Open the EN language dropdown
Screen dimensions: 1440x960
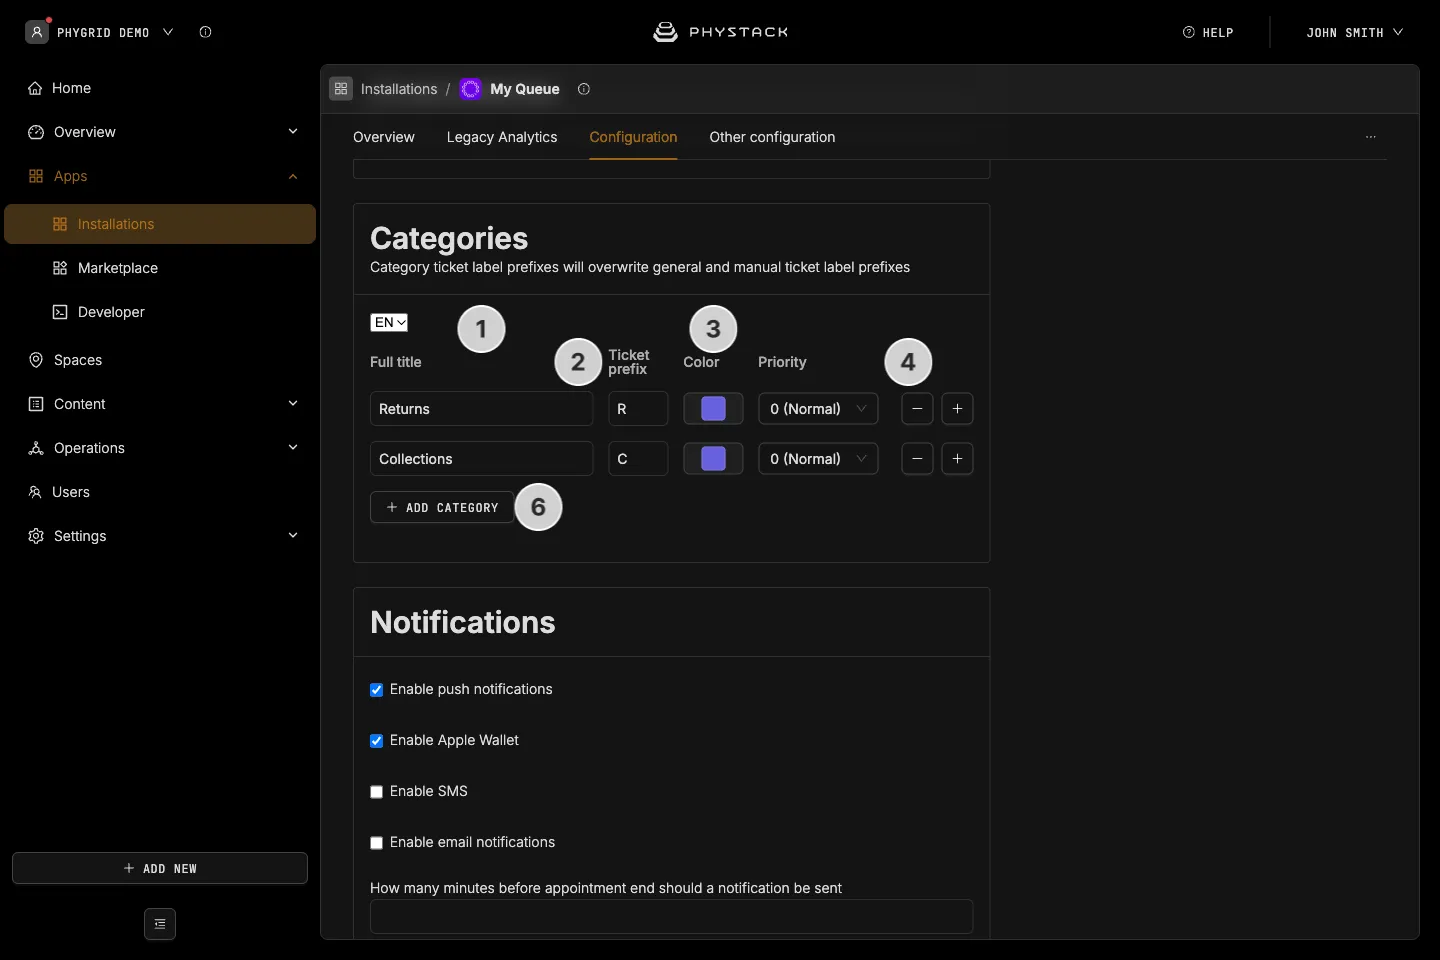[389, 322]
